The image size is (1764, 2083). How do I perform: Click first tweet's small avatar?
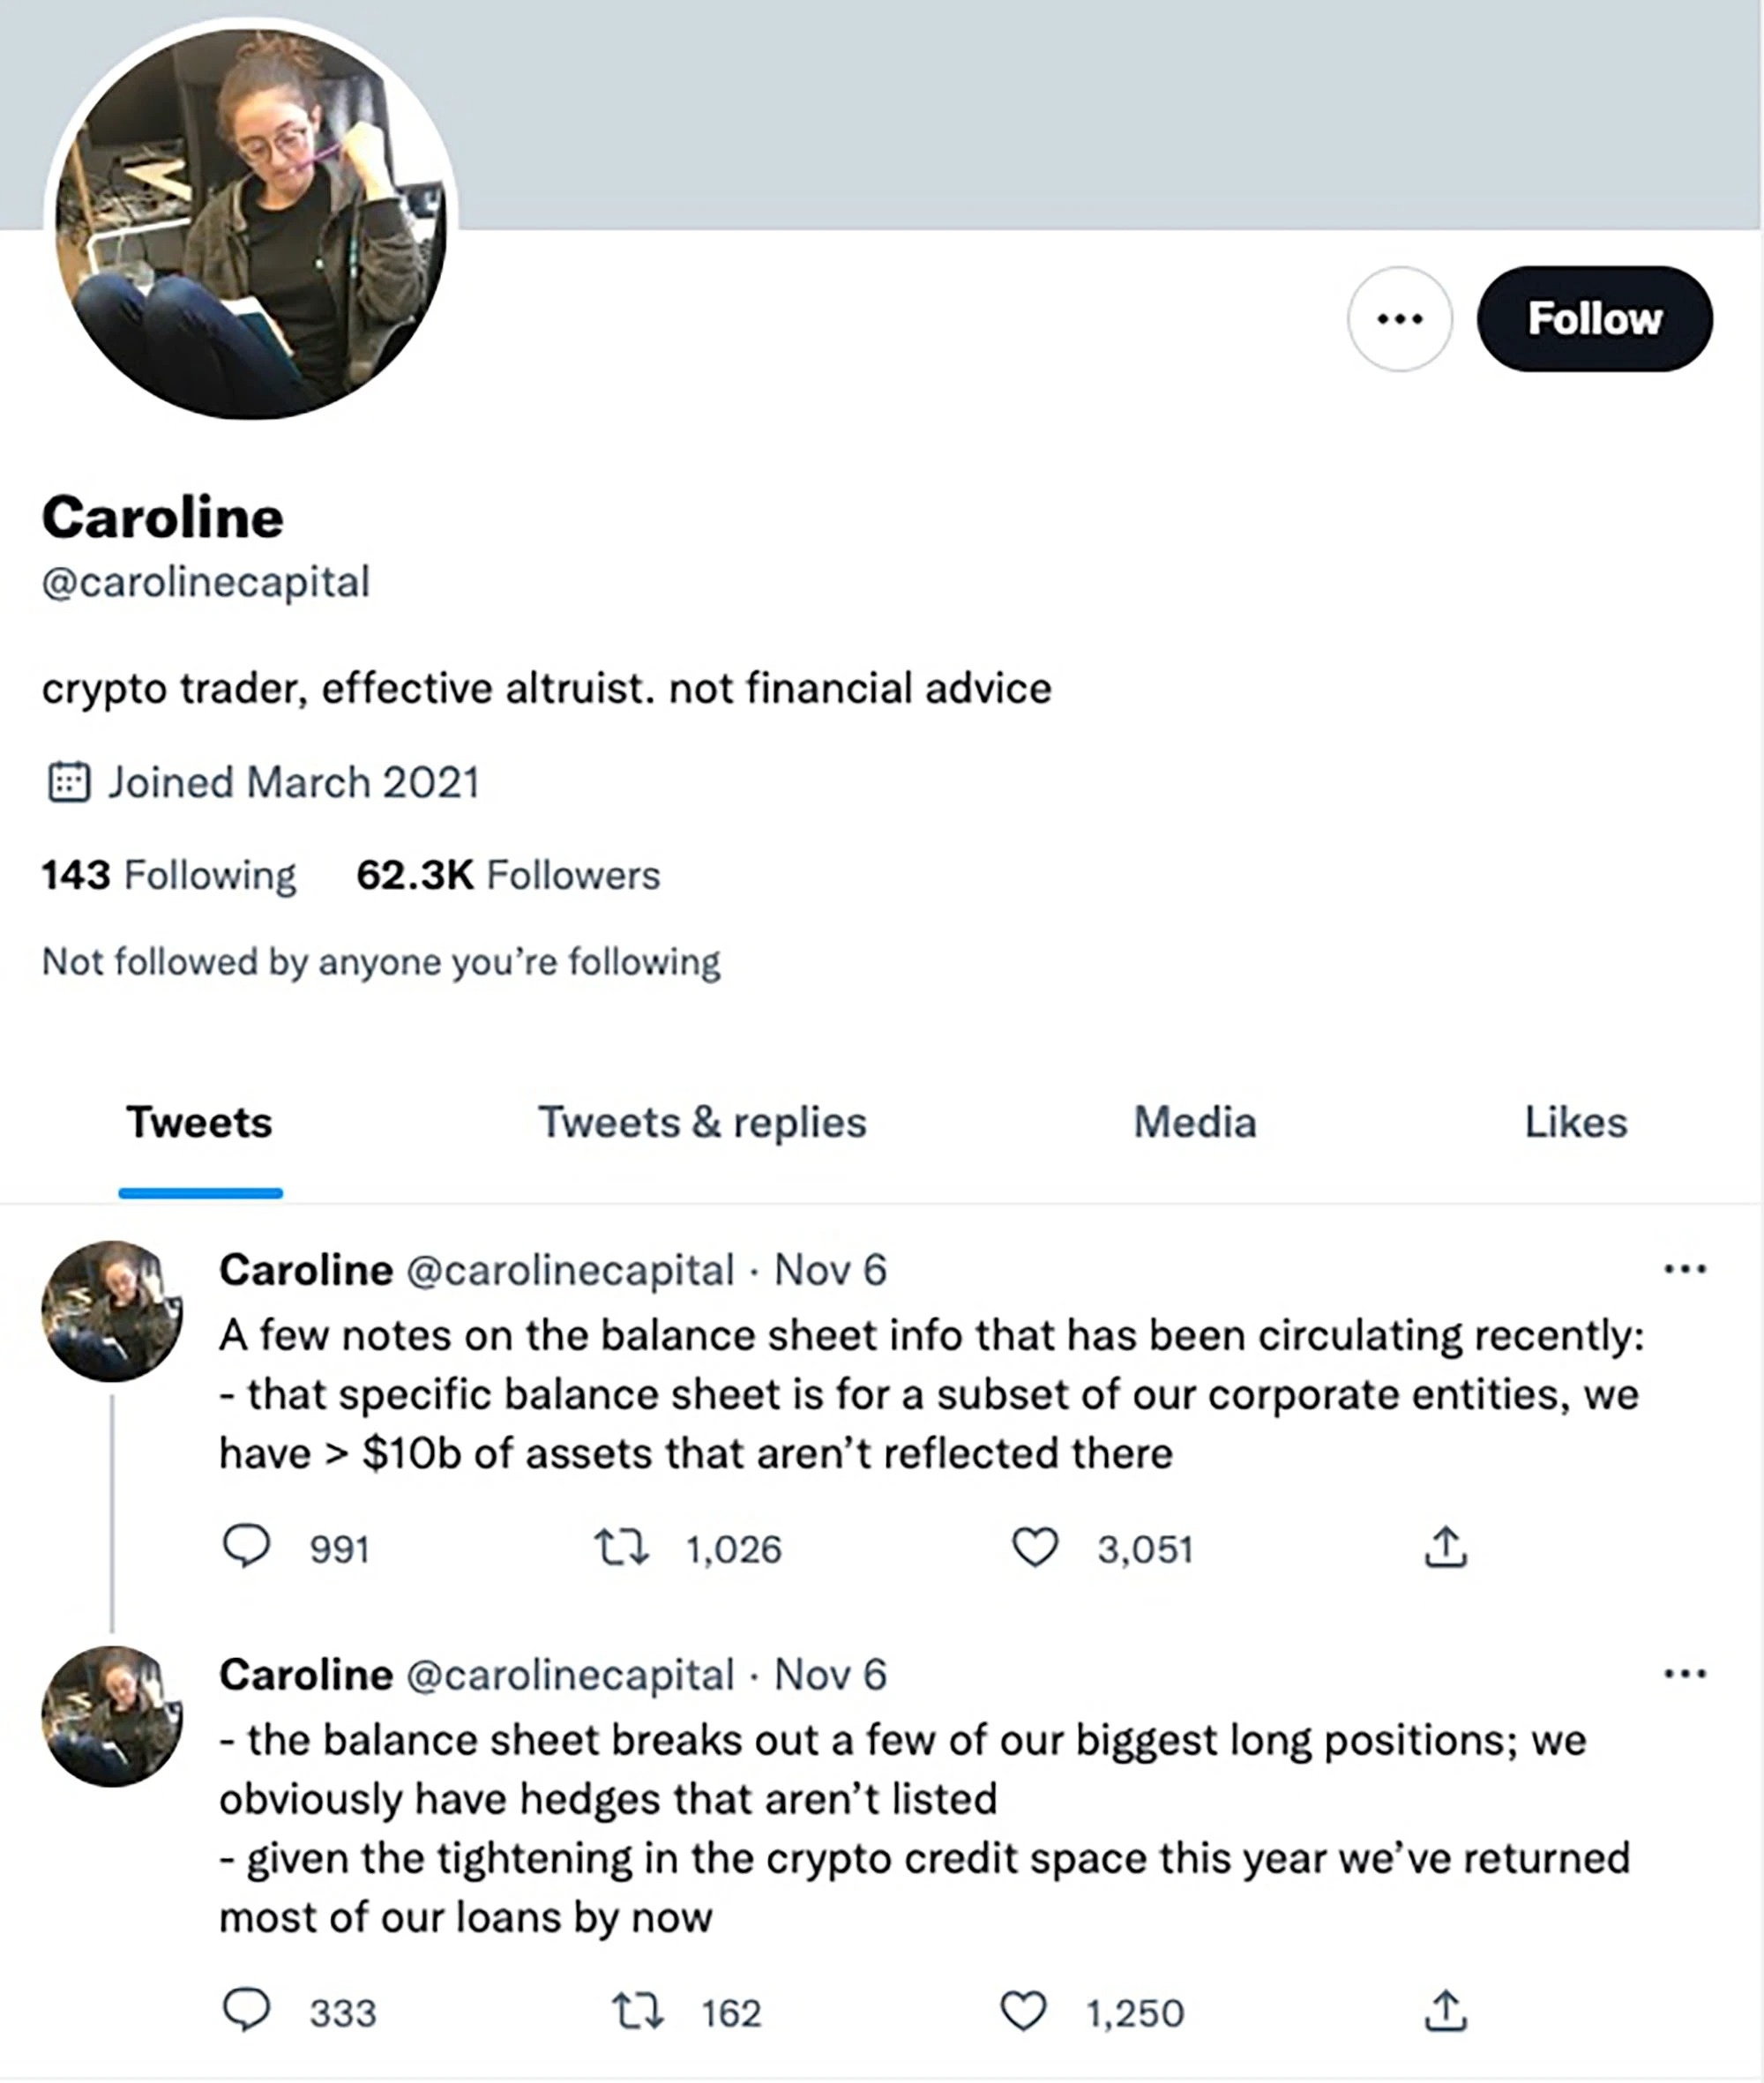click(112, 1311)
